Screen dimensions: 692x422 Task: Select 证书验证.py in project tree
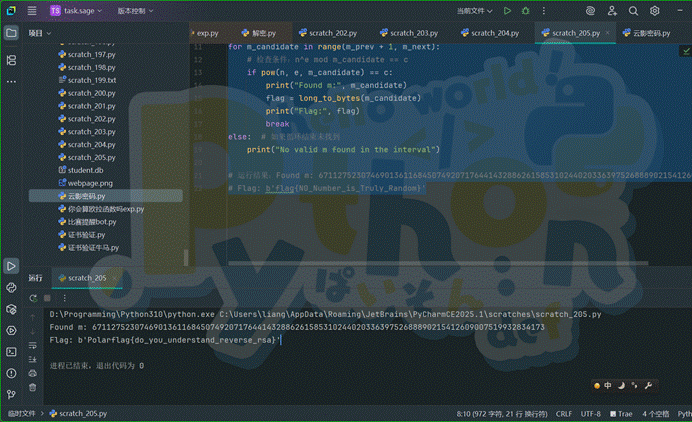tap(82, 234)
